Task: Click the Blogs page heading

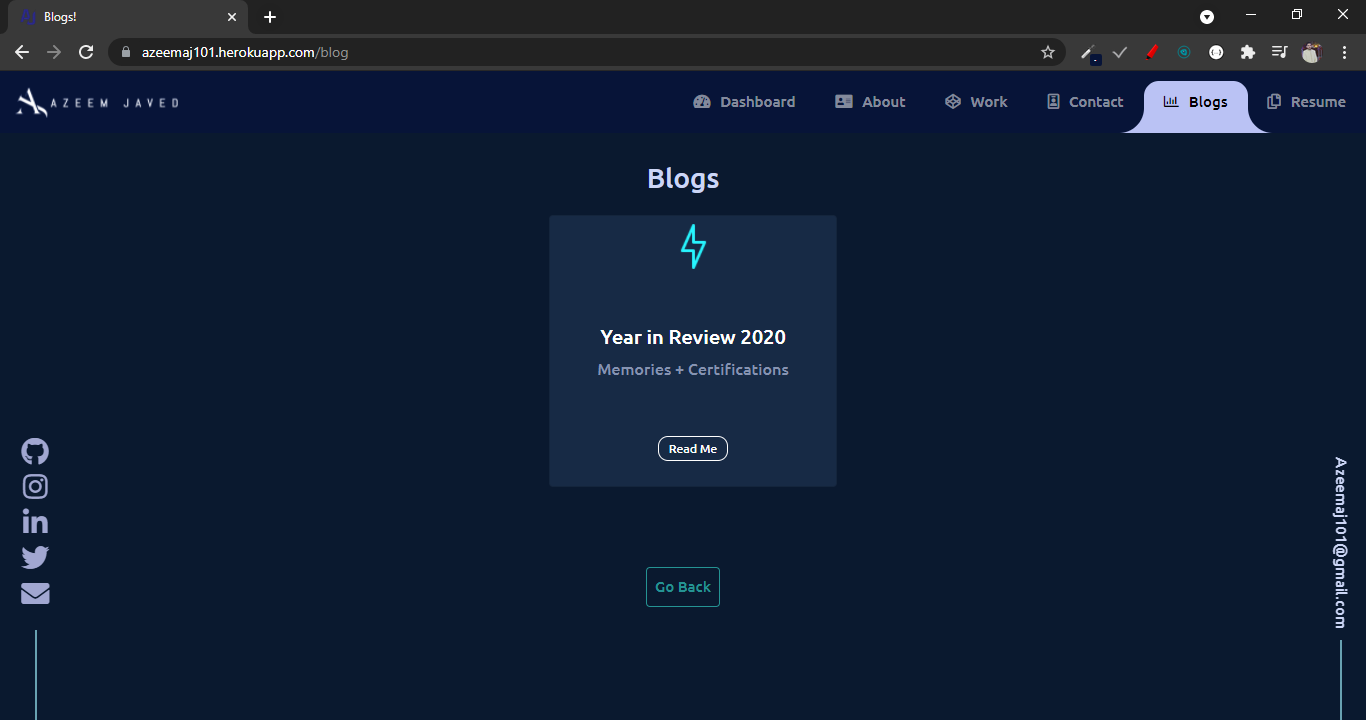Action: click(683, 179)
